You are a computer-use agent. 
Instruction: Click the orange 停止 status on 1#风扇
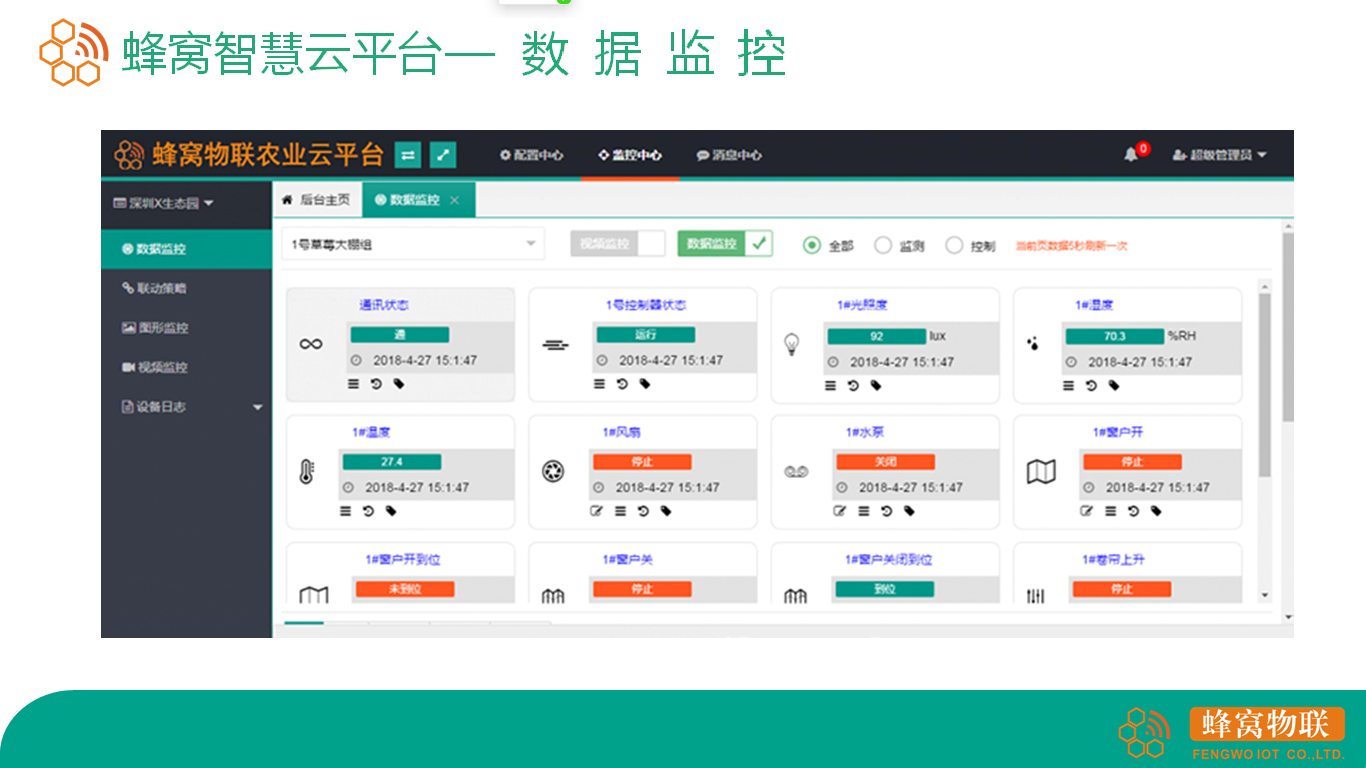pyautogui.click(x=642, y=462)
